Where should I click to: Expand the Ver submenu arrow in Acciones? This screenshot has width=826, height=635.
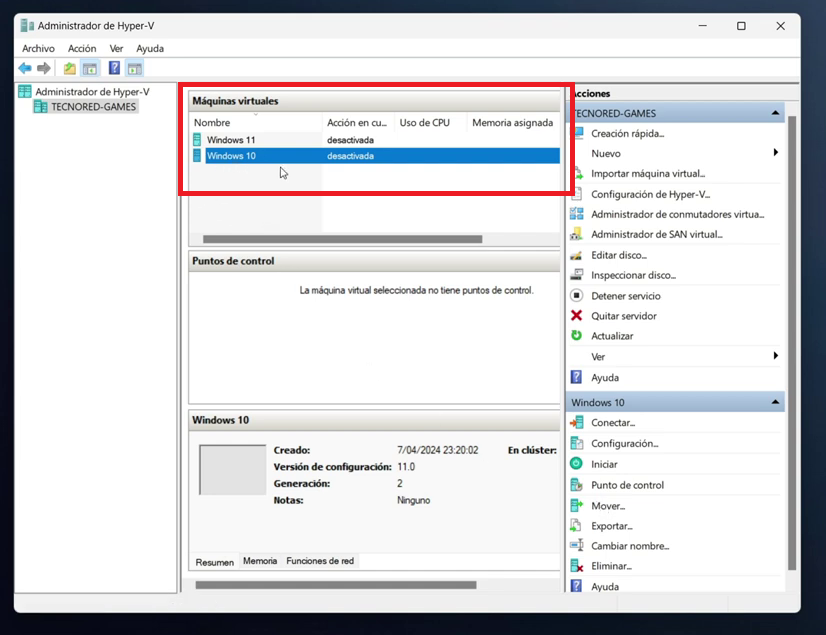775,356
